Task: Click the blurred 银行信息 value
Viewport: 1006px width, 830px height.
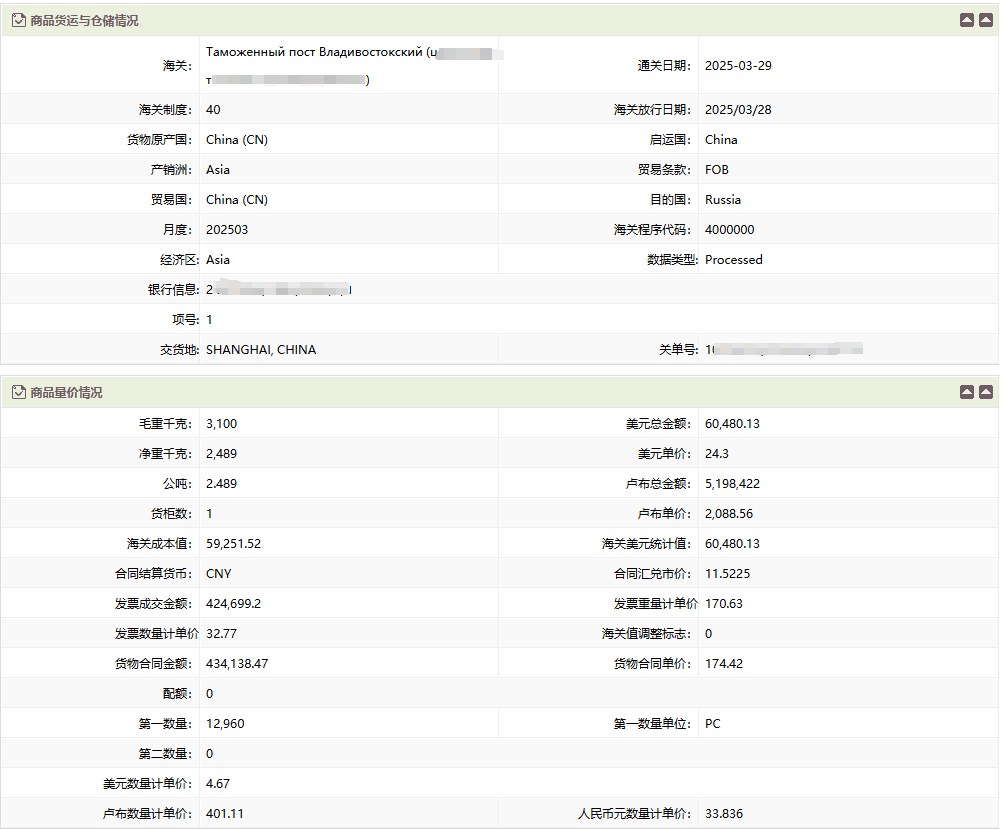Action: pos(279,290)
